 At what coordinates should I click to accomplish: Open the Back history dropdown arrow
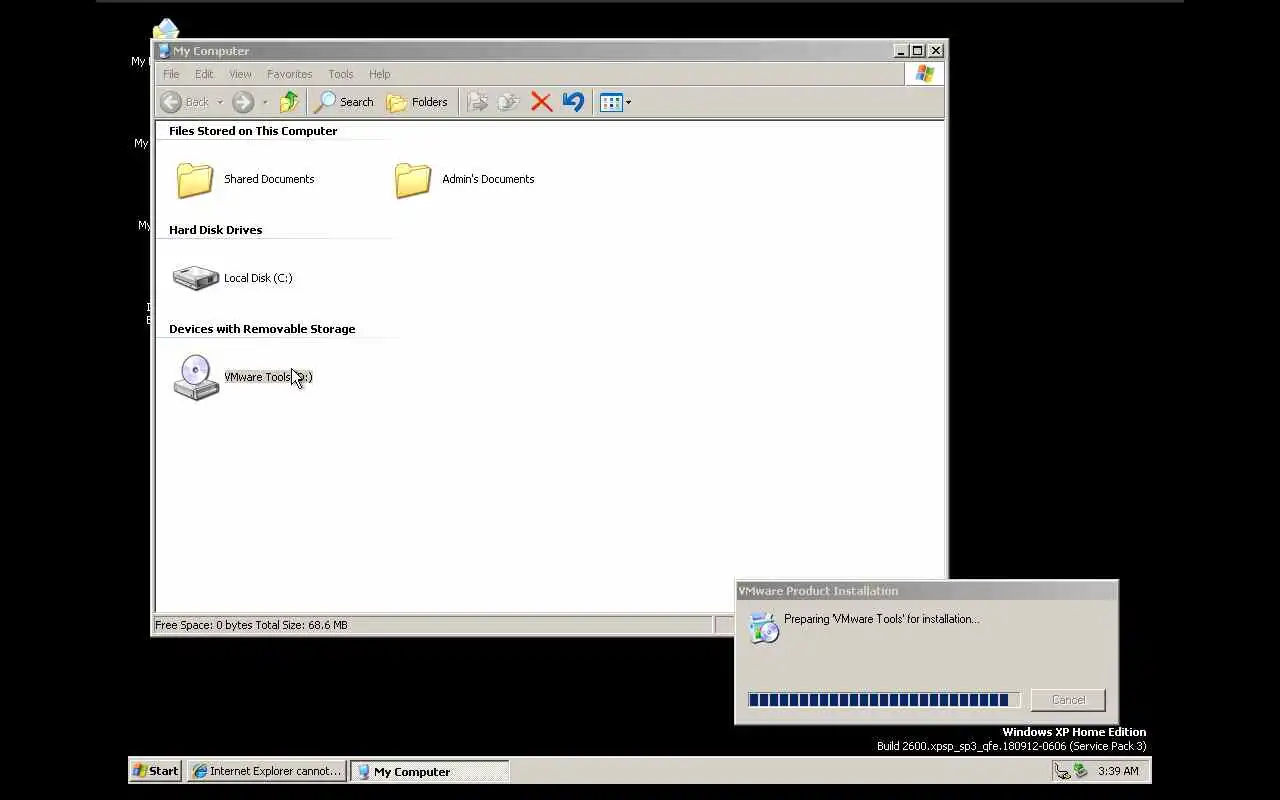pos(220,102)
